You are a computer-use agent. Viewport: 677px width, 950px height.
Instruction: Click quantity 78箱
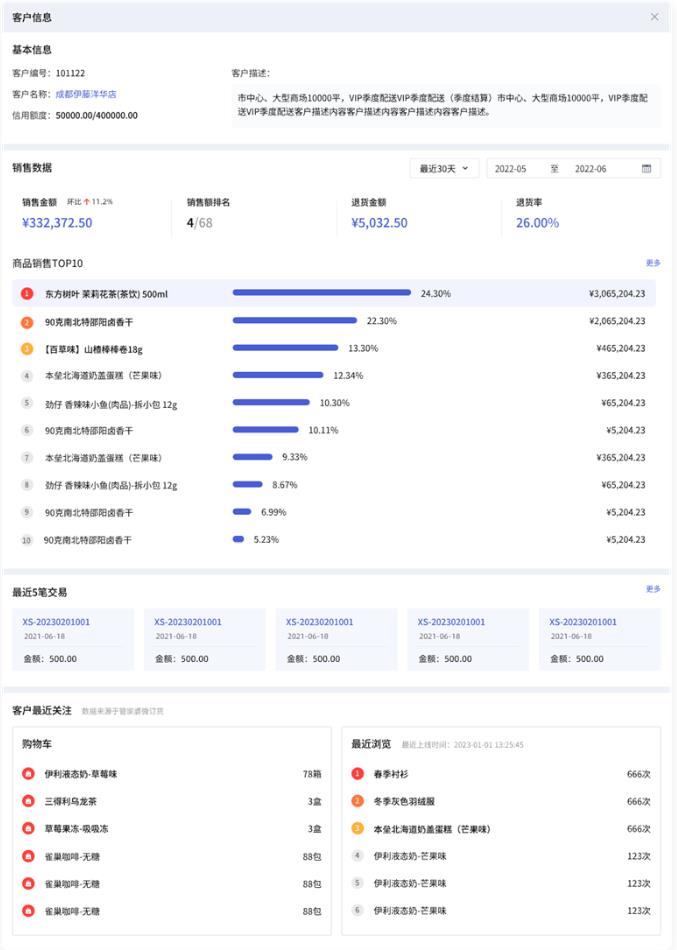312,774
